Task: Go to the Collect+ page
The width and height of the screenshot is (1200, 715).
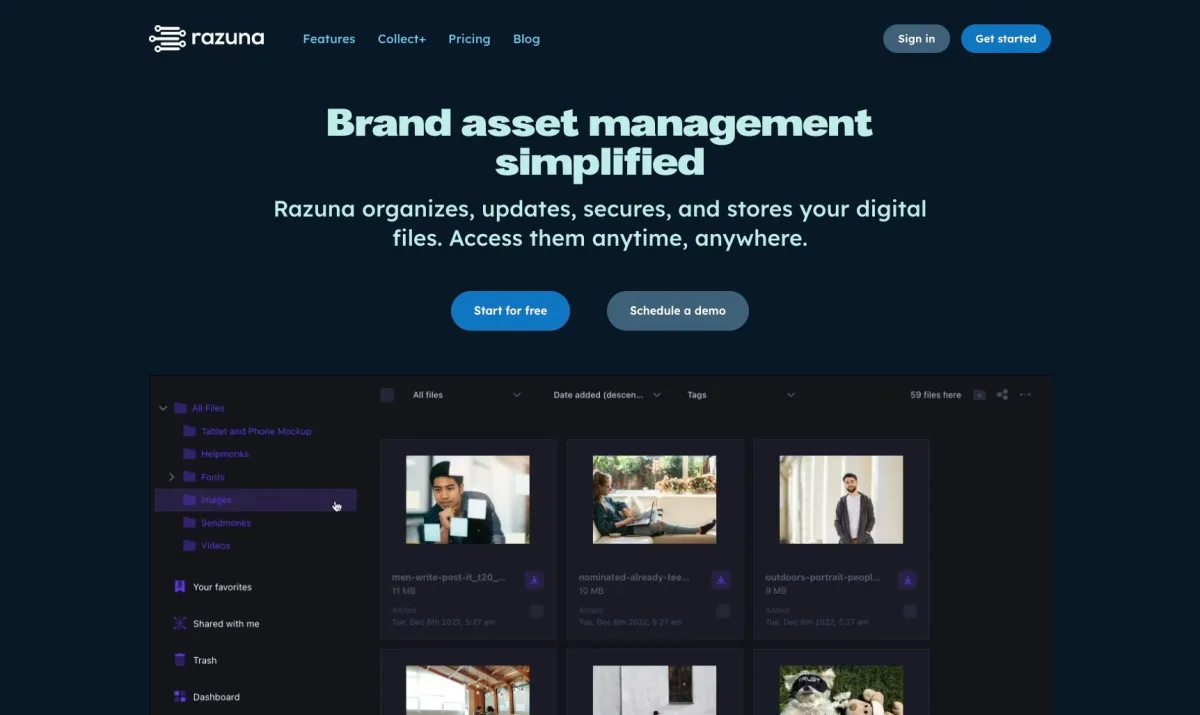Action: pos(402,39)
